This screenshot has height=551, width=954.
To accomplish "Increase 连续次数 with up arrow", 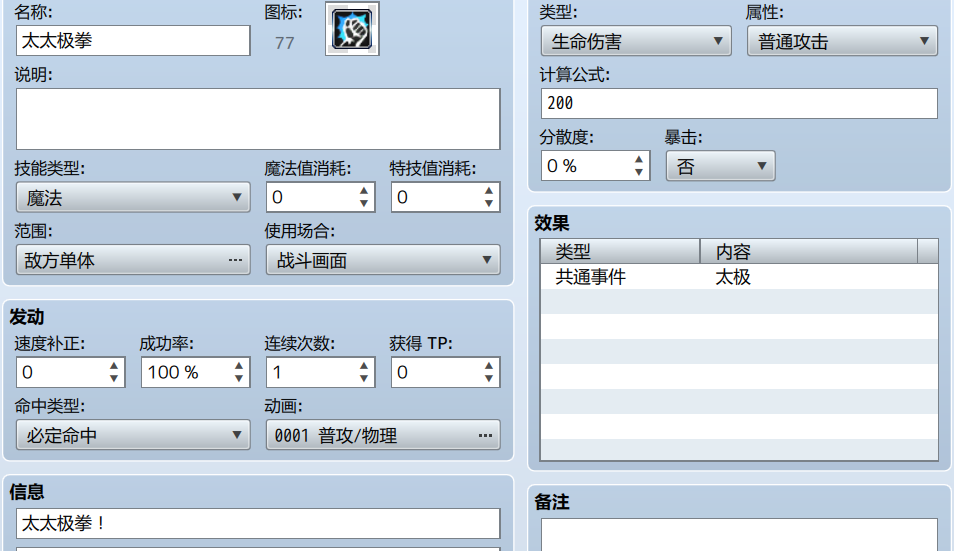I will 364,366.
